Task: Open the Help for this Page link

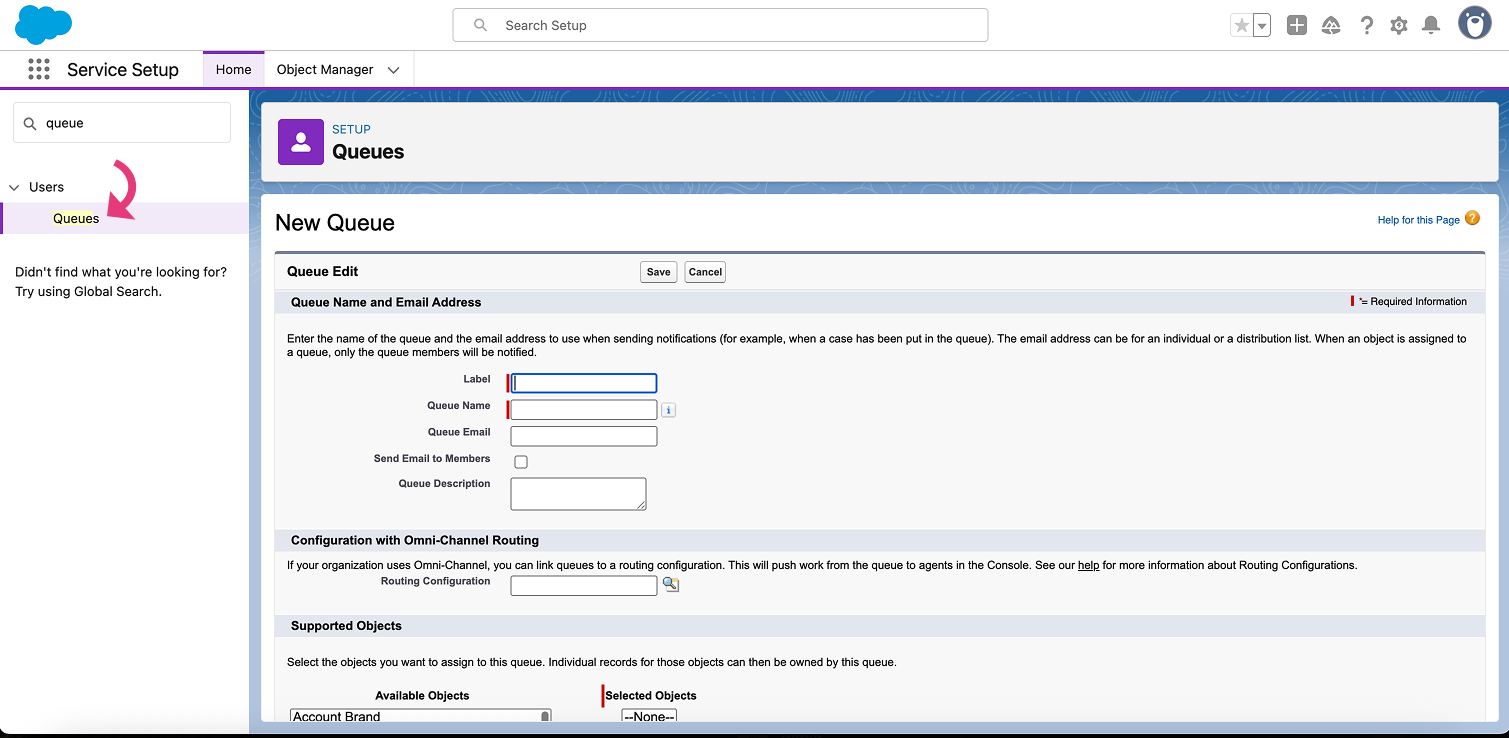Action: [1418, 220]
